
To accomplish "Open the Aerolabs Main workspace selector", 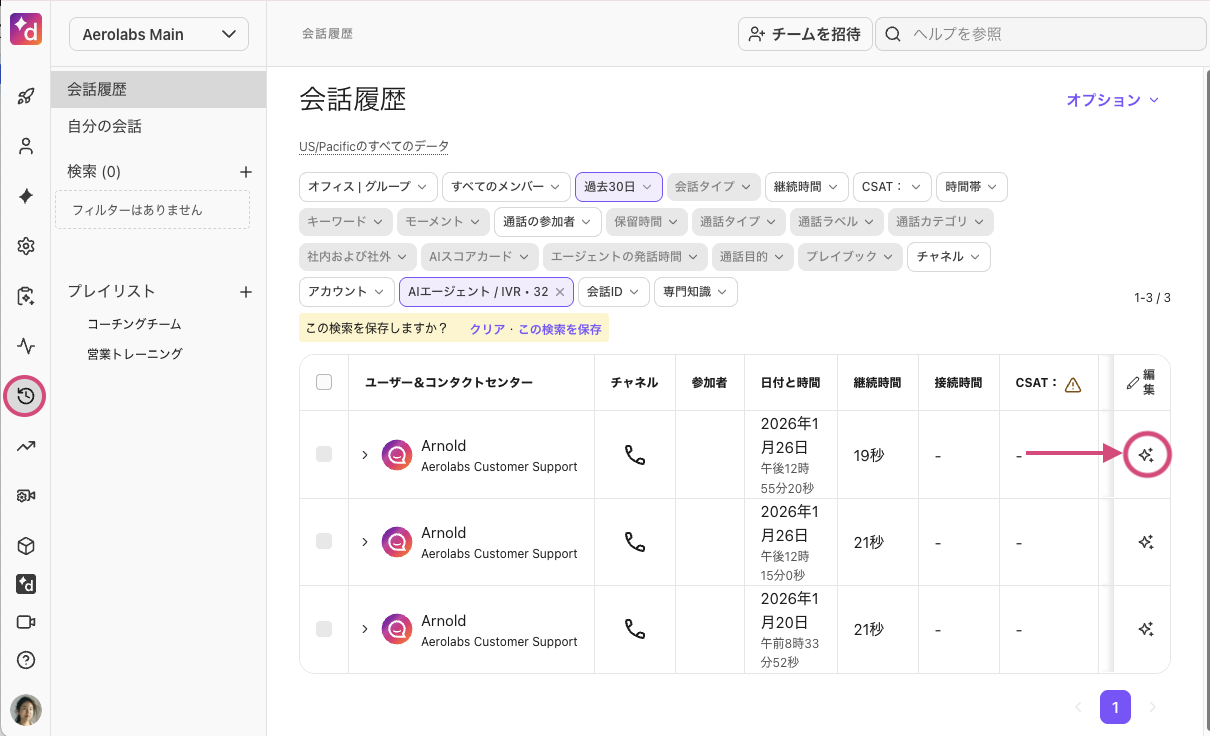I will [x=158, y=34].
